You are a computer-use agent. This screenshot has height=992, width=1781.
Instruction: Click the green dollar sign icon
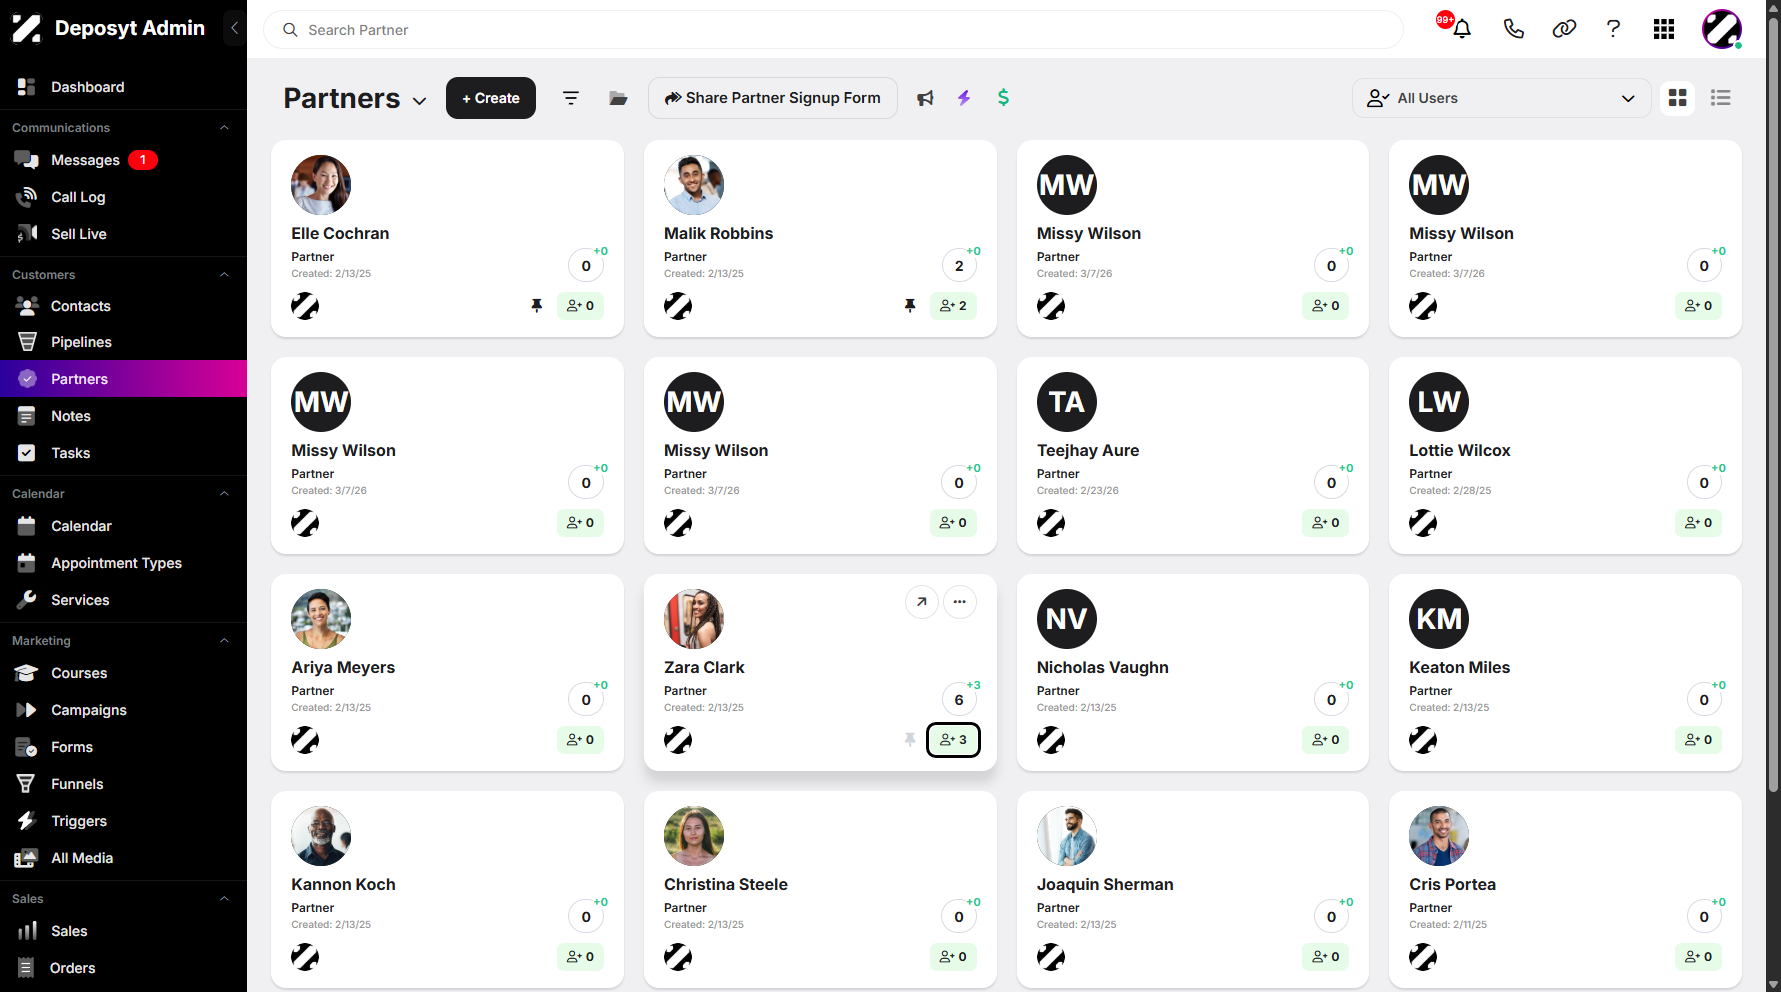pyautogui.click(x=1003, y=98)
